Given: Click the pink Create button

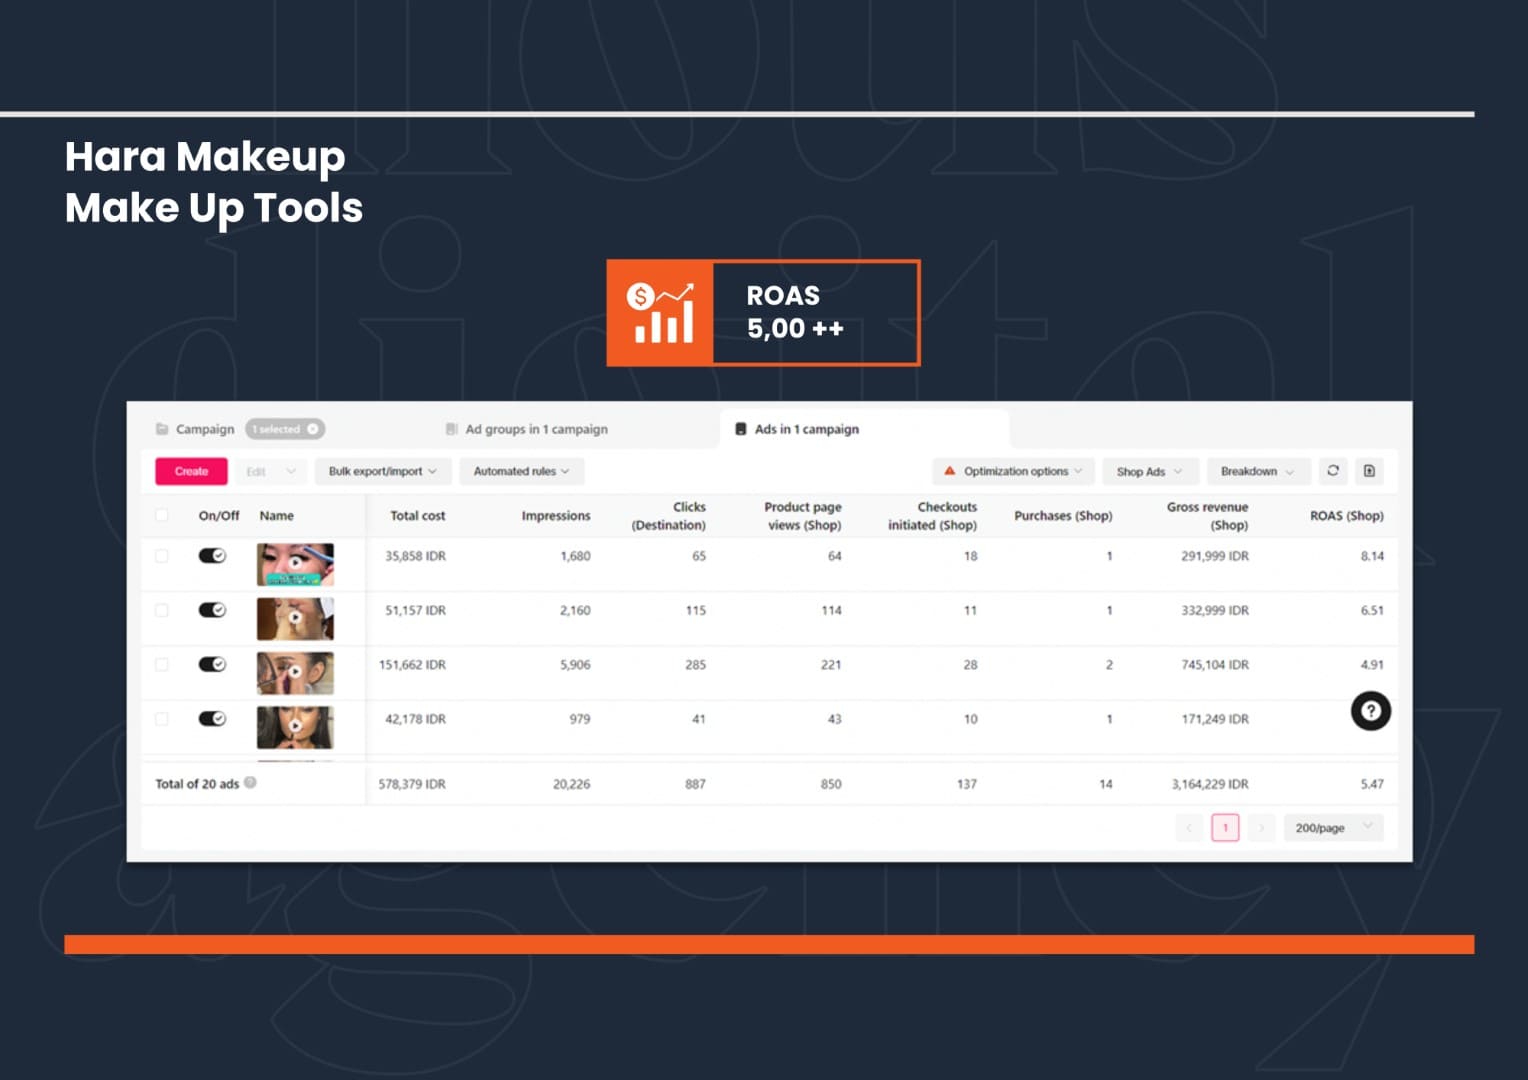Looking at the screenshot, I should pos(191,471).
